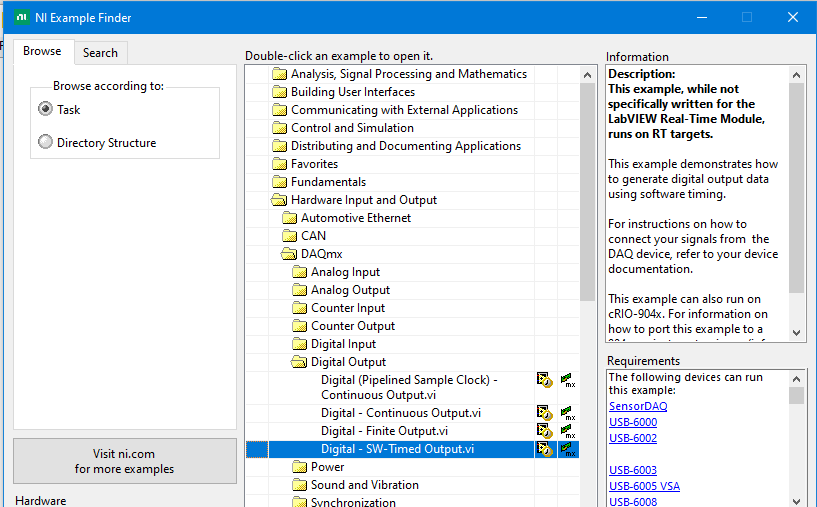817x507 pixels.
Task: Click the folder icon beside Analog Input
Action: [x=300, y=272]
